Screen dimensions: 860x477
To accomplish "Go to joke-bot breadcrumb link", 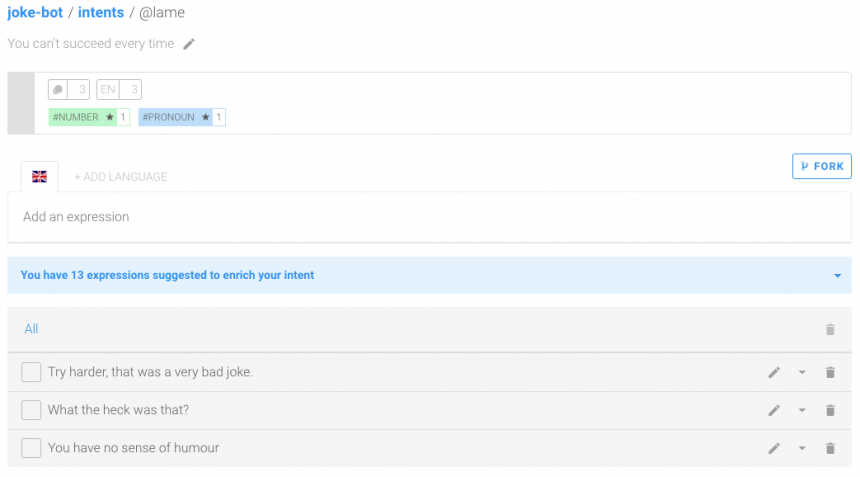I will tap(35, 13).
